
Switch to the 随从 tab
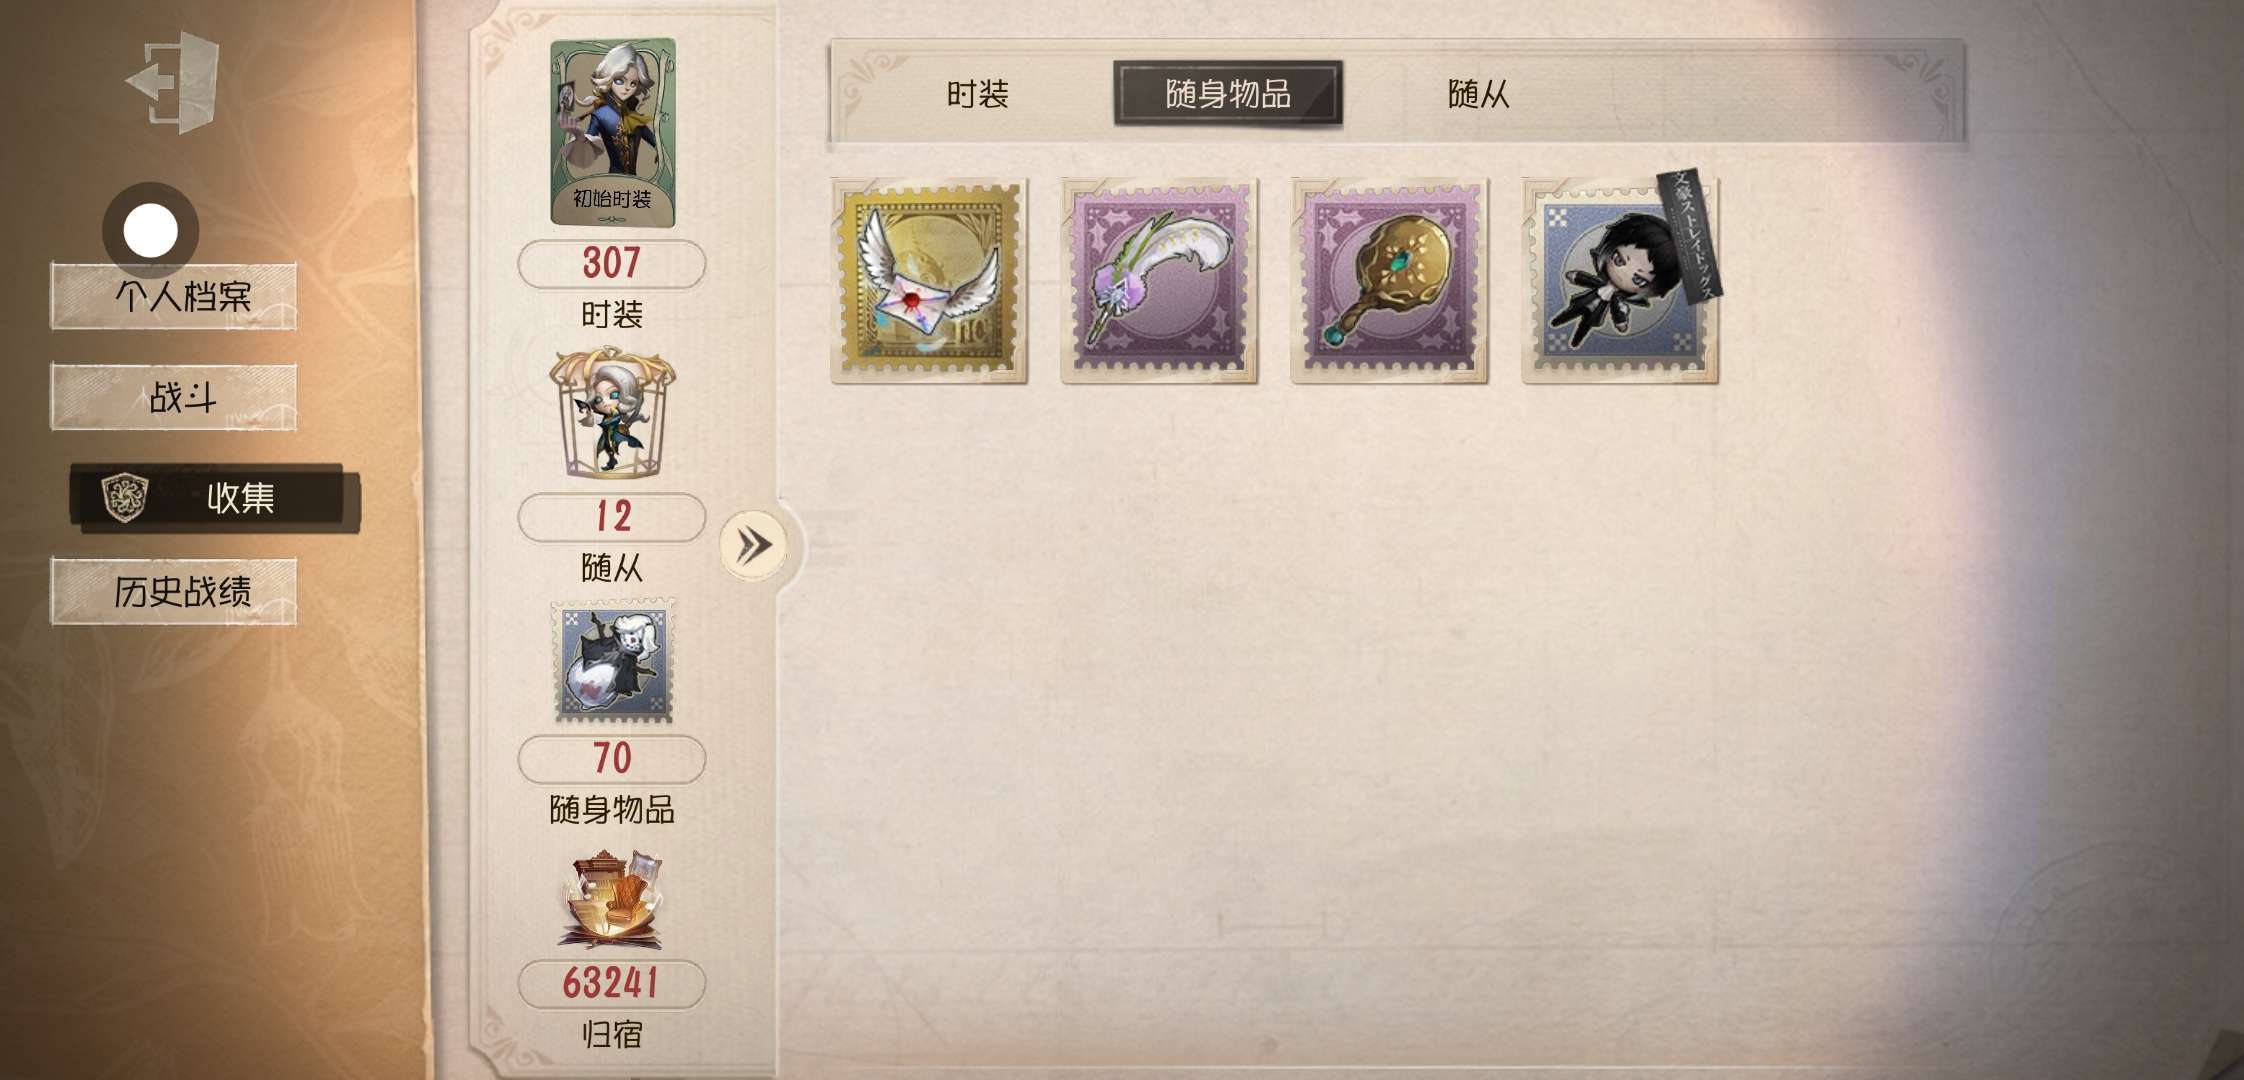pyautogui.click(x=1478, y=94)
